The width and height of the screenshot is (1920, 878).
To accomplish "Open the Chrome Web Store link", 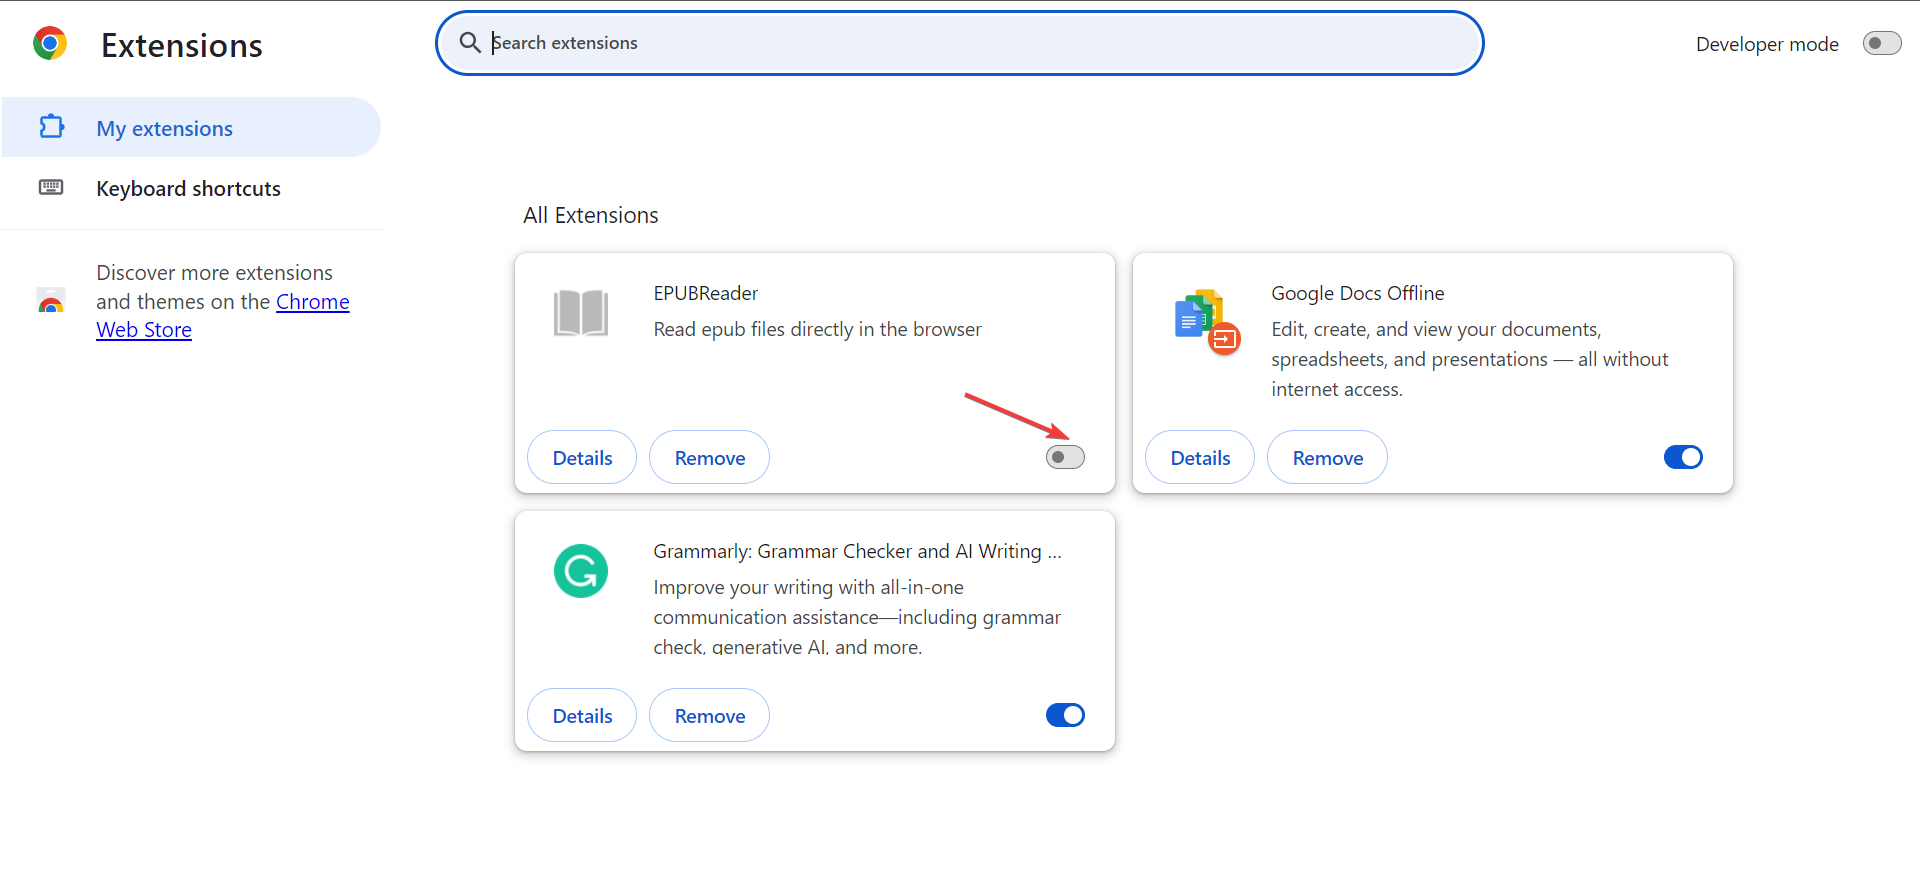I will point(223,316).
